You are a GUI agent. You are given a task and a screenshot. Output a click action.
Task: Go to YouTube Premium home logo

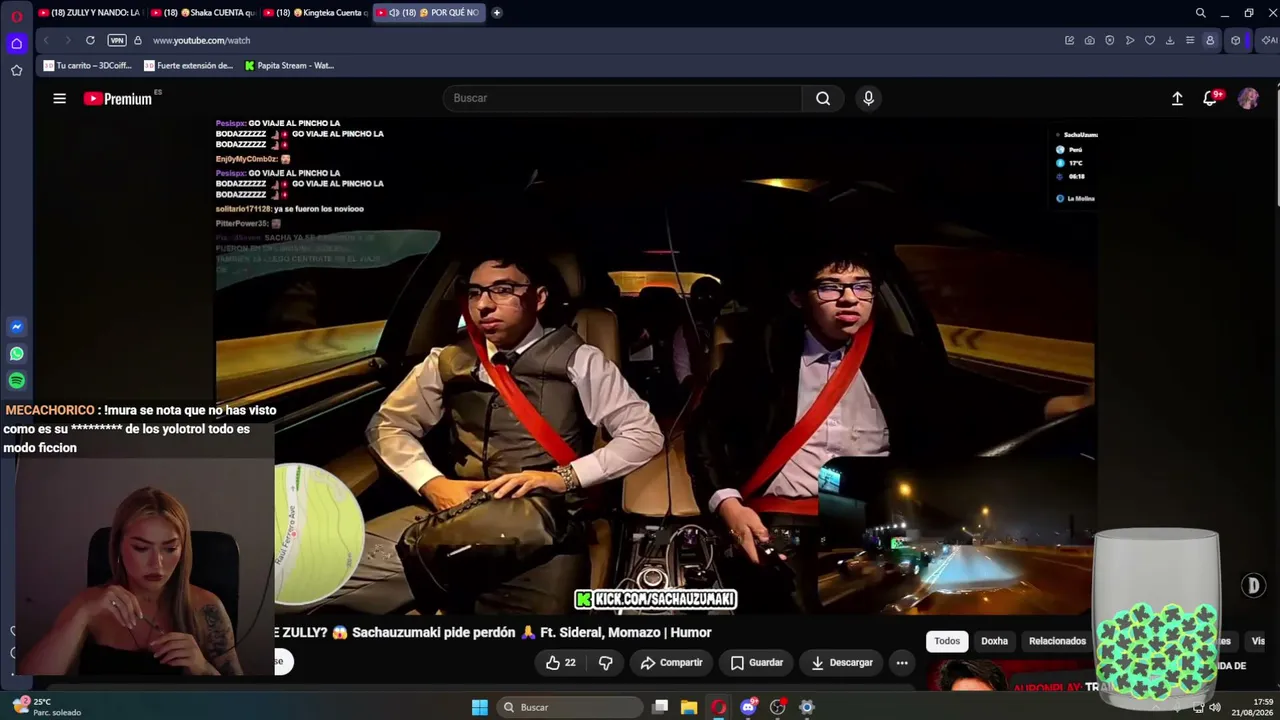[x=118, y=98]
